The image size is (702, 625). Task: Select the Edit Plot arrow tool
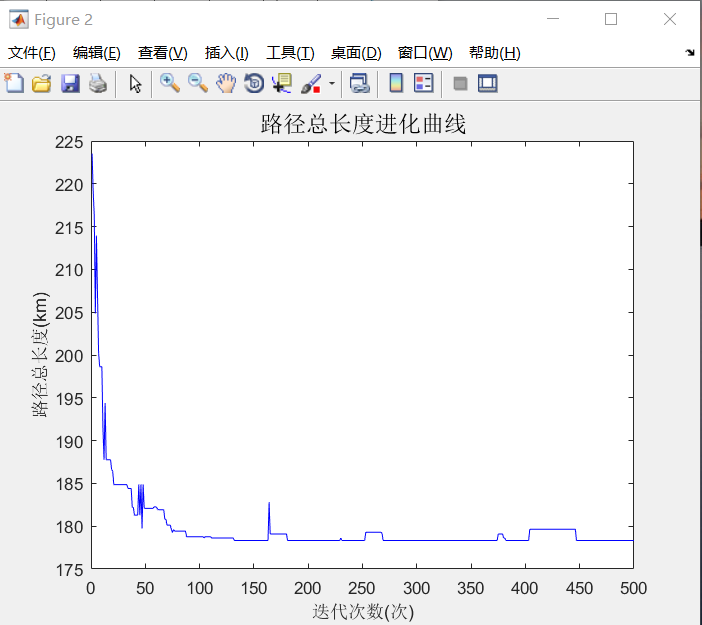(135, 84)
